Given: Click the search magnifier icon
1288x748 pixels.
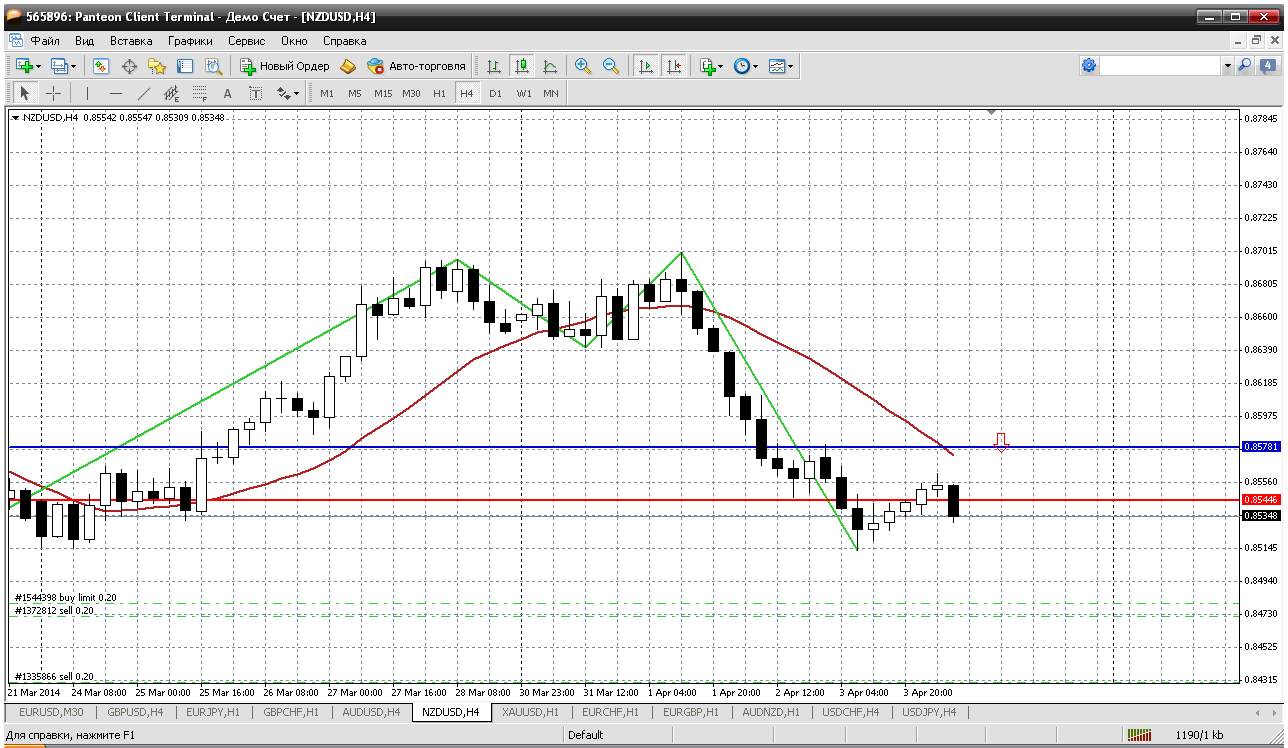Looking at the screenshot, I should (x=1245, y=66).
